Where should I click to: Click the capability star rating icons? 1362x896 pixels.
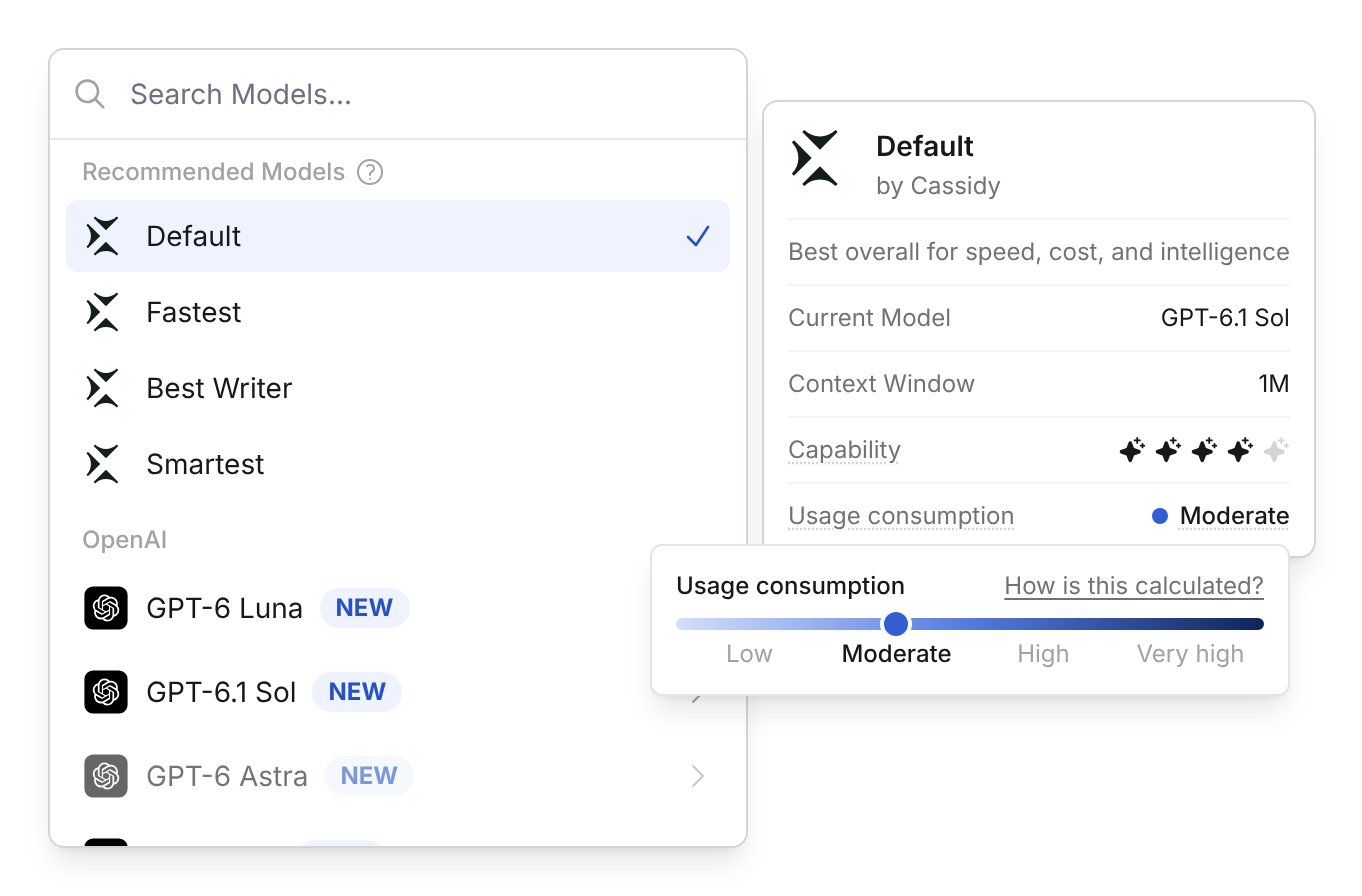pos(1204,450)
